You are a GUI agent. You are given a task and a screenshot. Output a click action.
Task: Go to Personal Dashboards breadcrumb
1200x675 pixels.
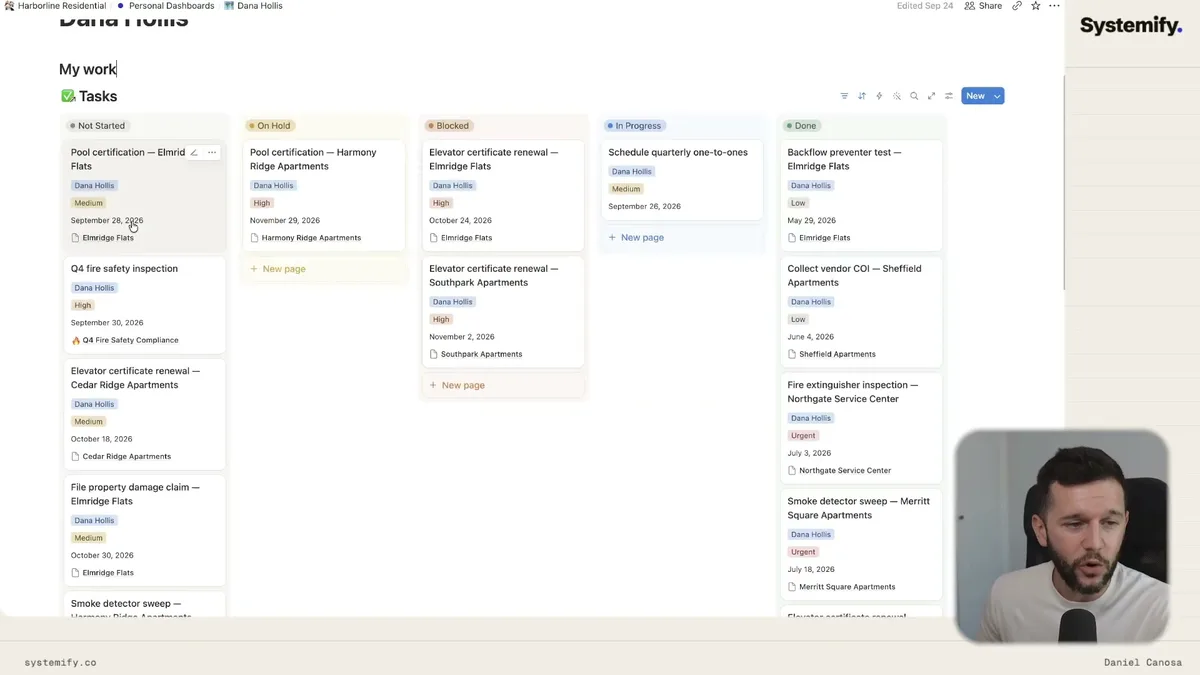pyautogui.click(x=166, y=6)
